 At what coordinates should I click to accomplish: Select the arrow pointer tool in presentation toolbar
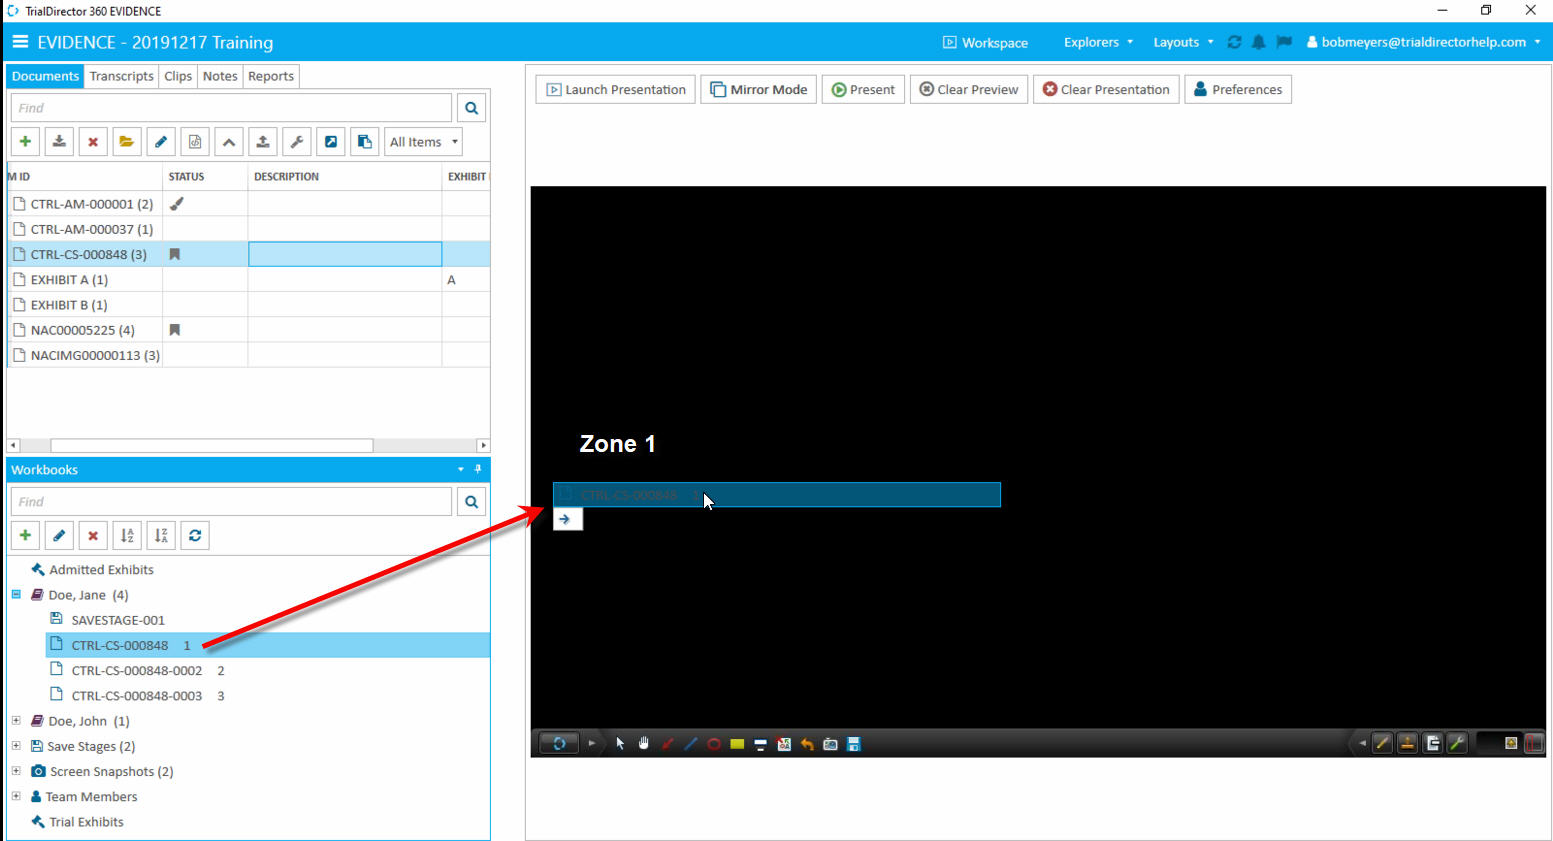click(x=620, y=744)
